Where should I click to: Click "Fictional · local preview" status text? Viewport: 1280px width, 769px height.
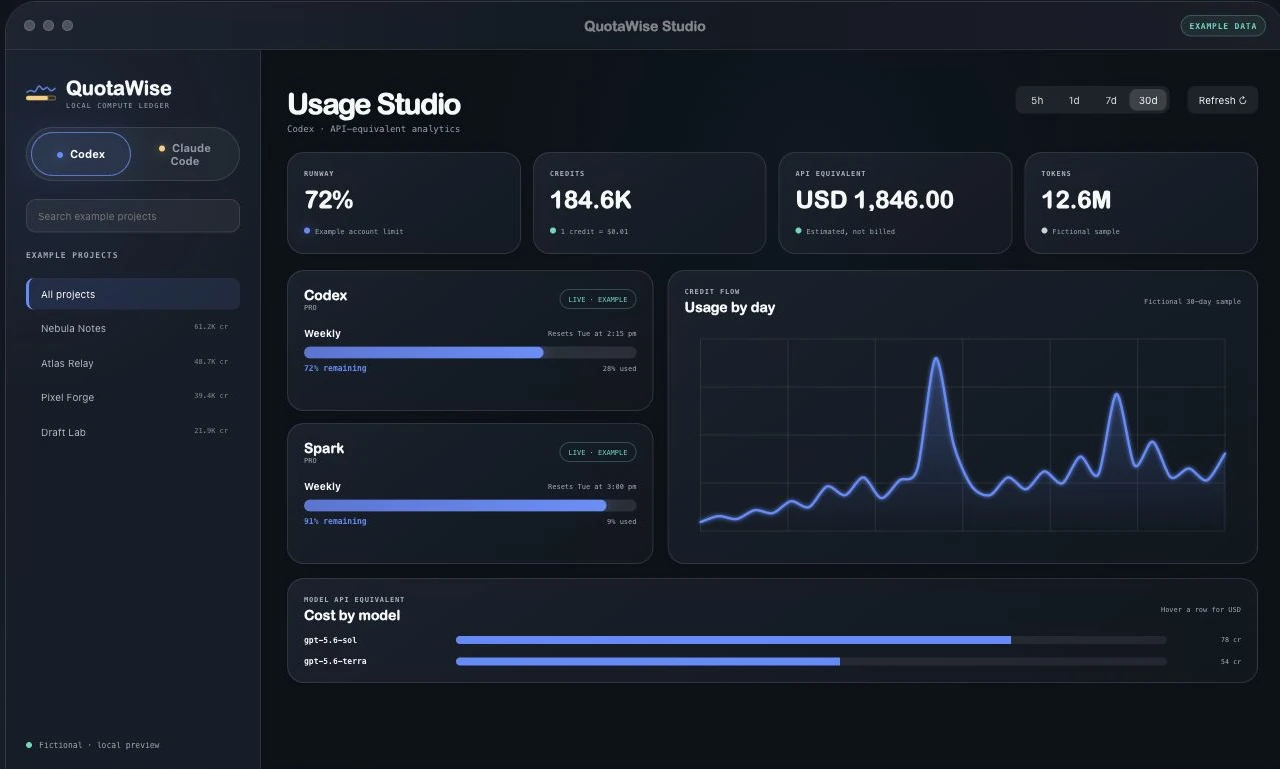tap(99, 745)
